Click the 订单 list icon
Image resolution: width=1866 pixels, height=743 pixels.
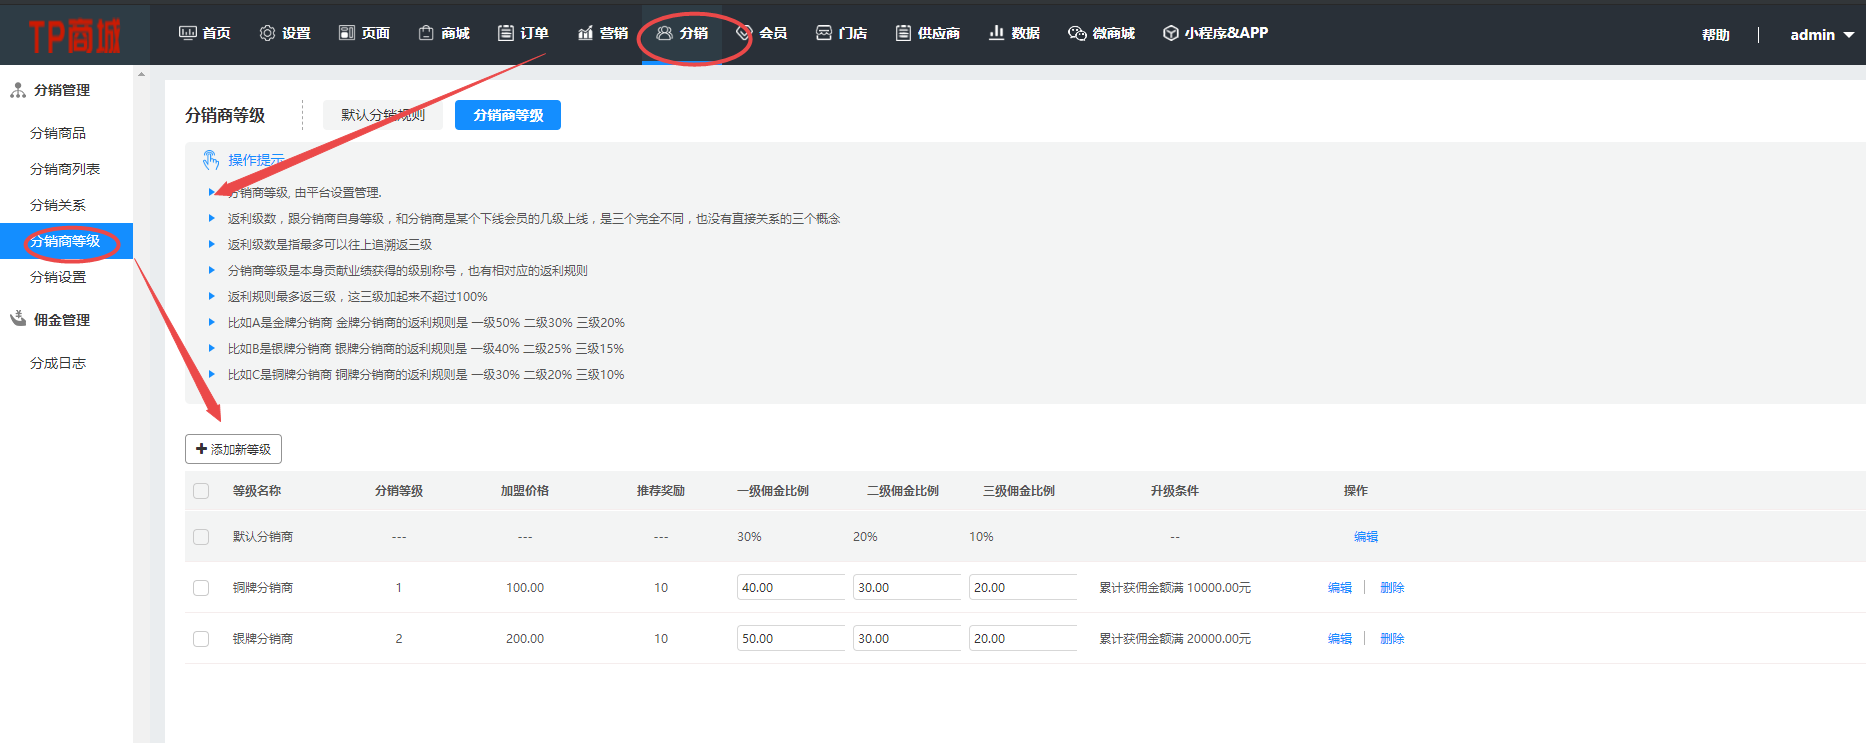(x=506, y=33)
